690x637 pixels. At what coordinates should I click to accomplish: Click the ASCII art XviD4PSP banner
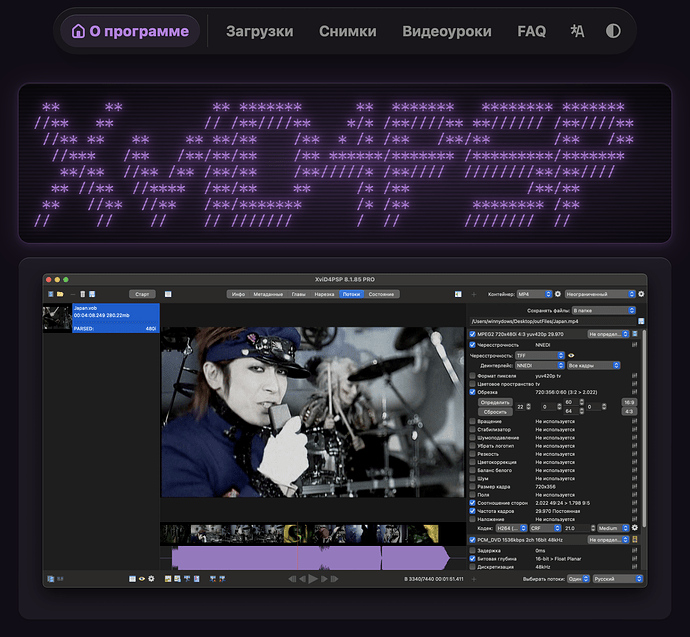point(345,163)
